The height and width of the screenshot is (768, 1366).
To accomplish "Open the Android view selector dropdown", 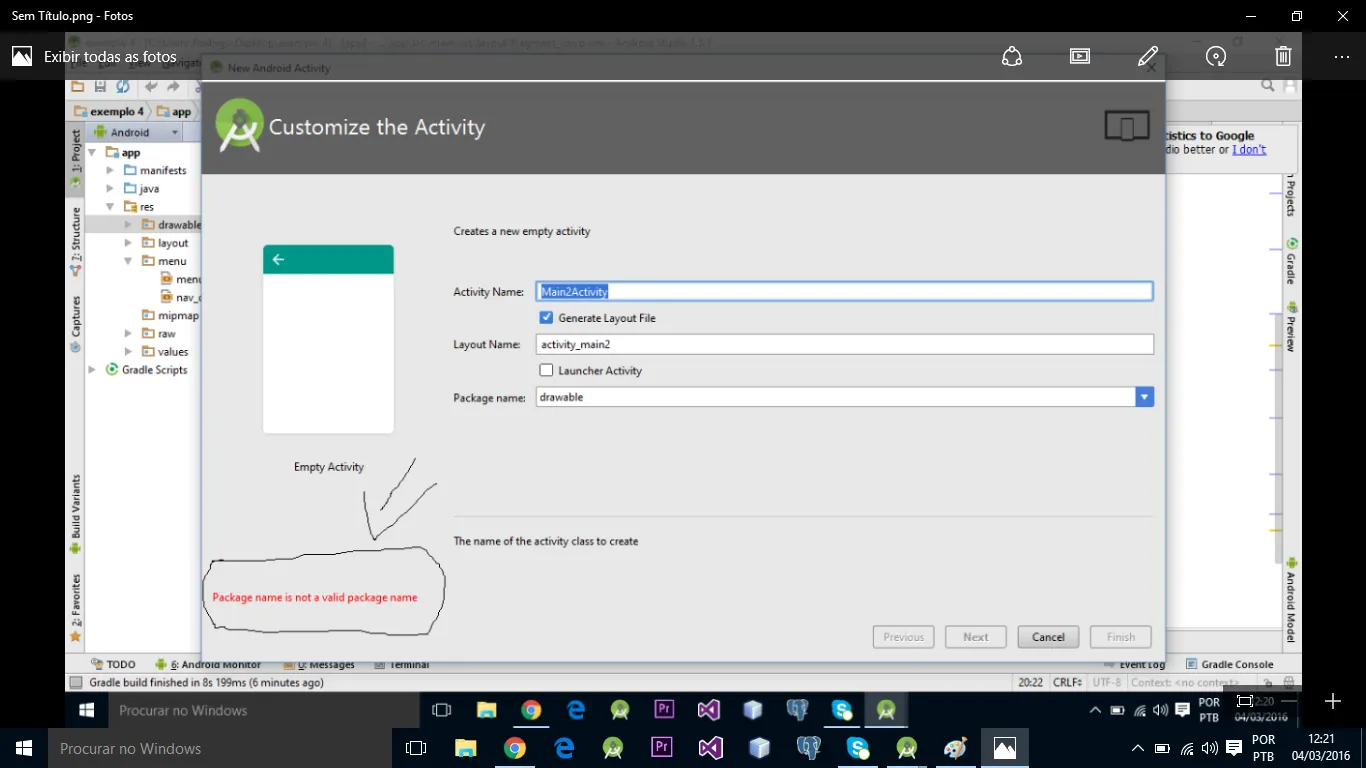I will tap(138, 132).
